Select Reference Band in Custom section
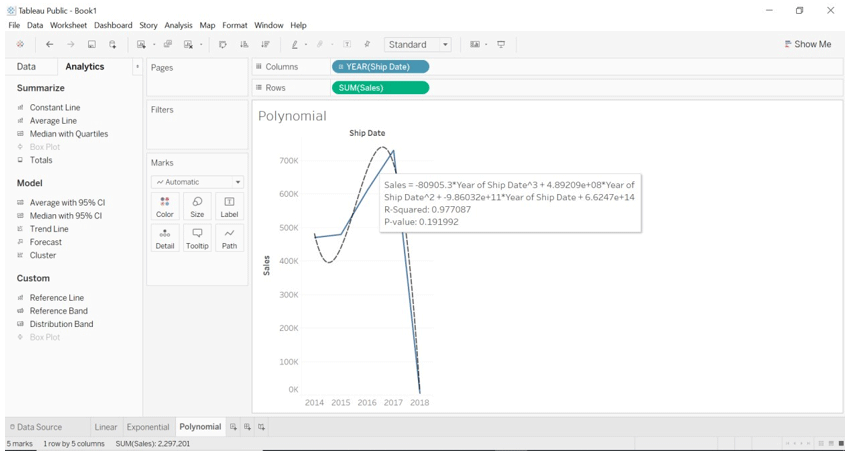The height and width of the screenshot is (452, 848). pyautogui.click(x=58, y=311)
